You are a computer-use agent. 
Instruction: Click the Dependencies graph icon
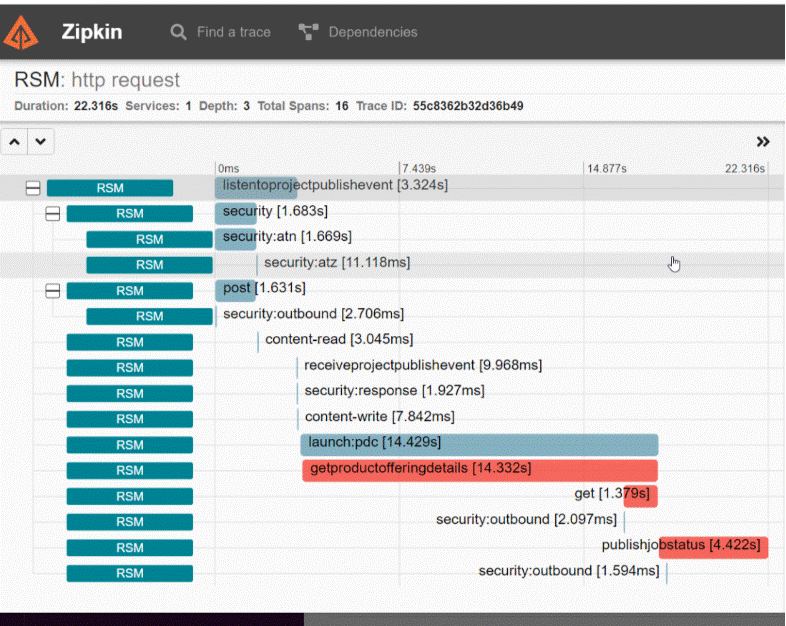(308, 32)
